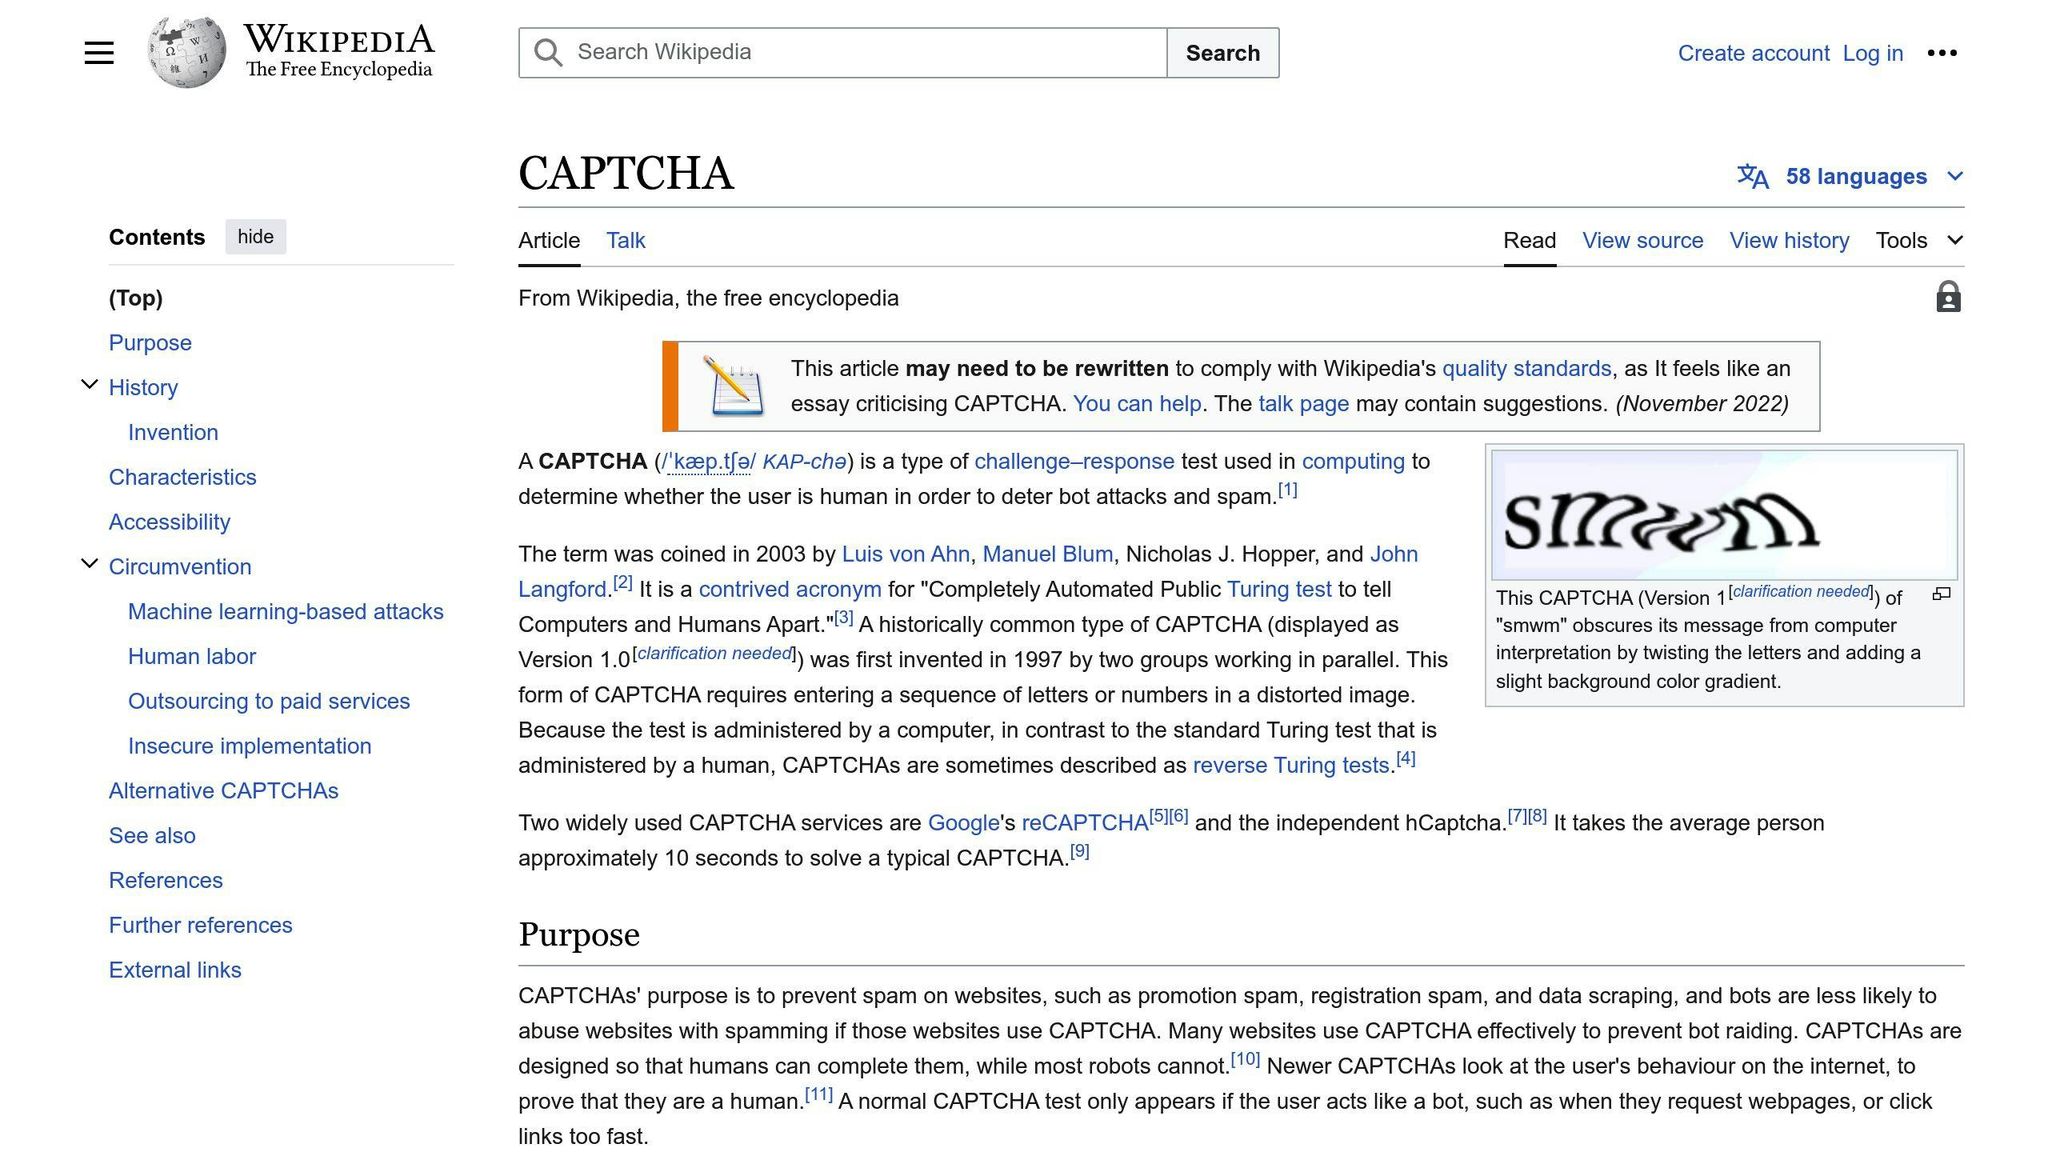This screenshot has width=2048, height=1152.
Task: Open the reverse Turing tests link
Action: pyautogui.click(x=1290, y=766)
